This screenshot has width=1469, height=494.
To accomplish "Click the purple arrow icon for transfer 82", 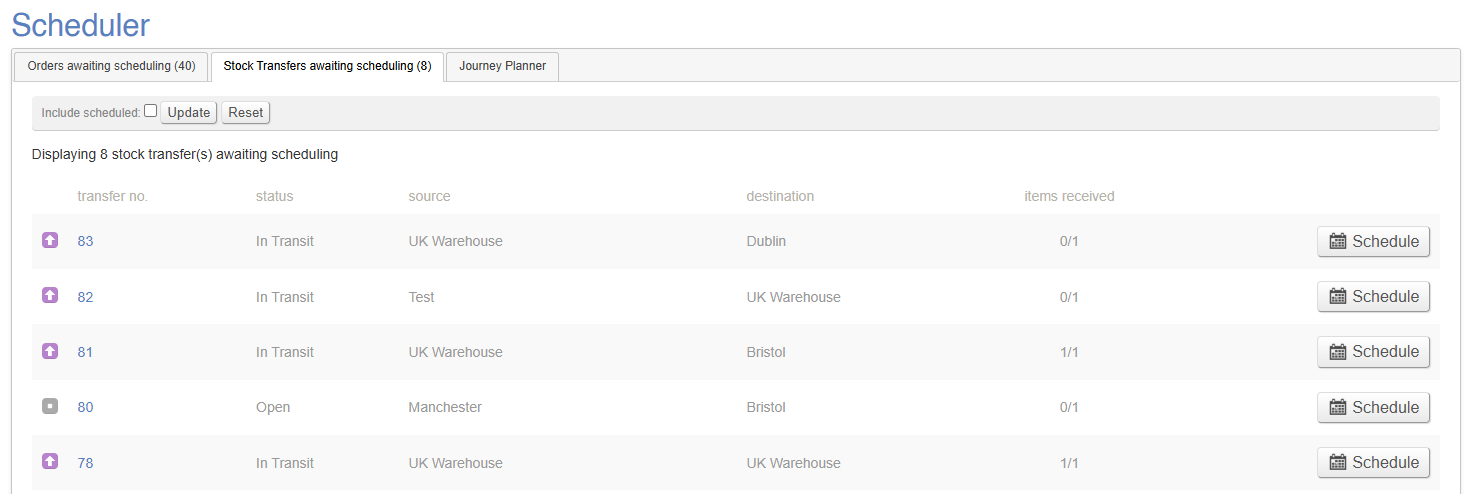I will (50, 296).
